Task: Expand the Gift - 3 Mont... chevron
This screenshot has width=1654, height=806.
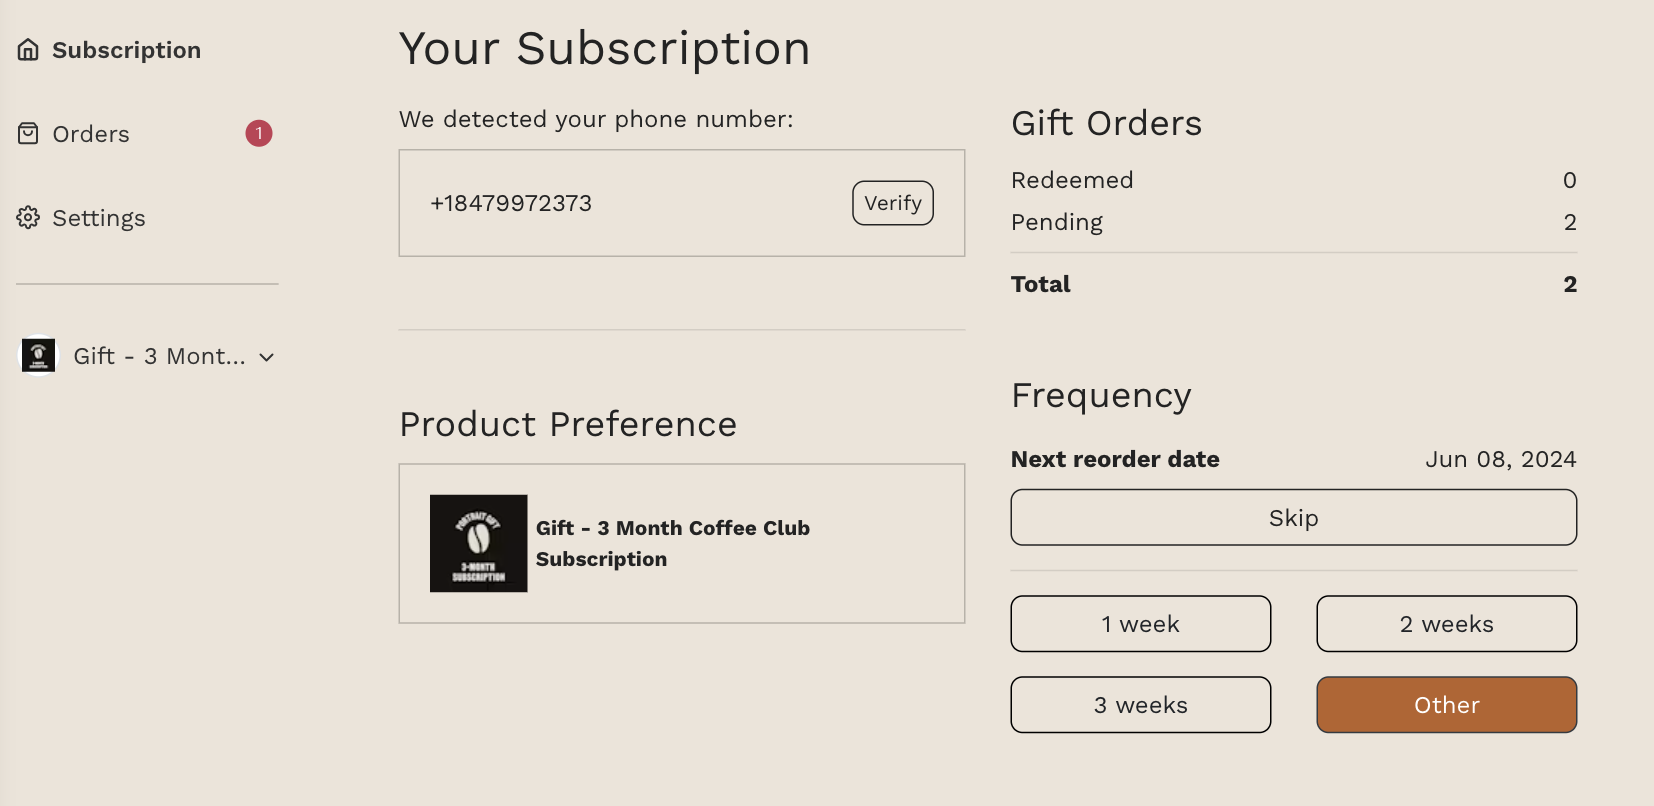Action: click(x=267, y=357)
